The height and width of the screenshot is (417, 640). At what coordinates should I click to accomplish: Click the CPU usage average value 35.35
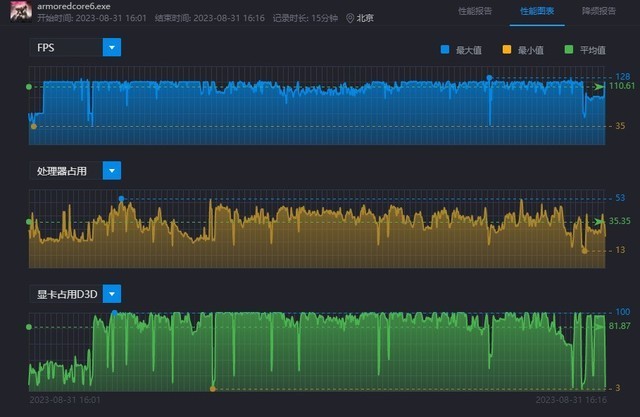tap(620, 221)
